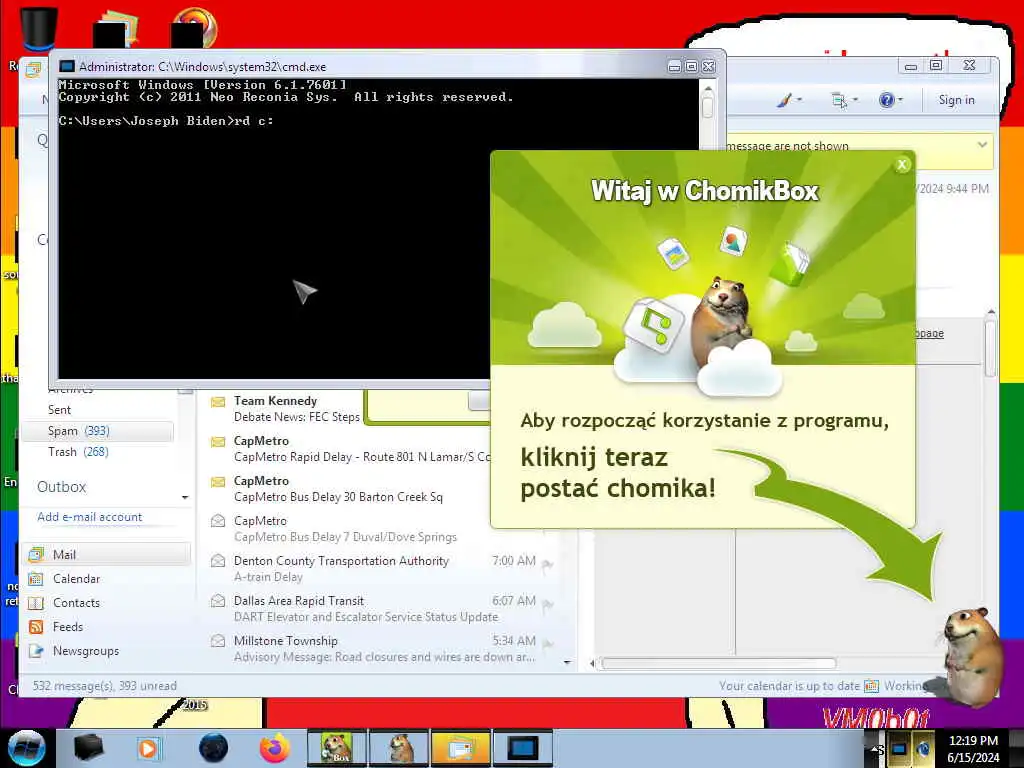Switch to Newsgroups view in sidebar
Viewport: 1024px width, 768px height.
(86, 651)
